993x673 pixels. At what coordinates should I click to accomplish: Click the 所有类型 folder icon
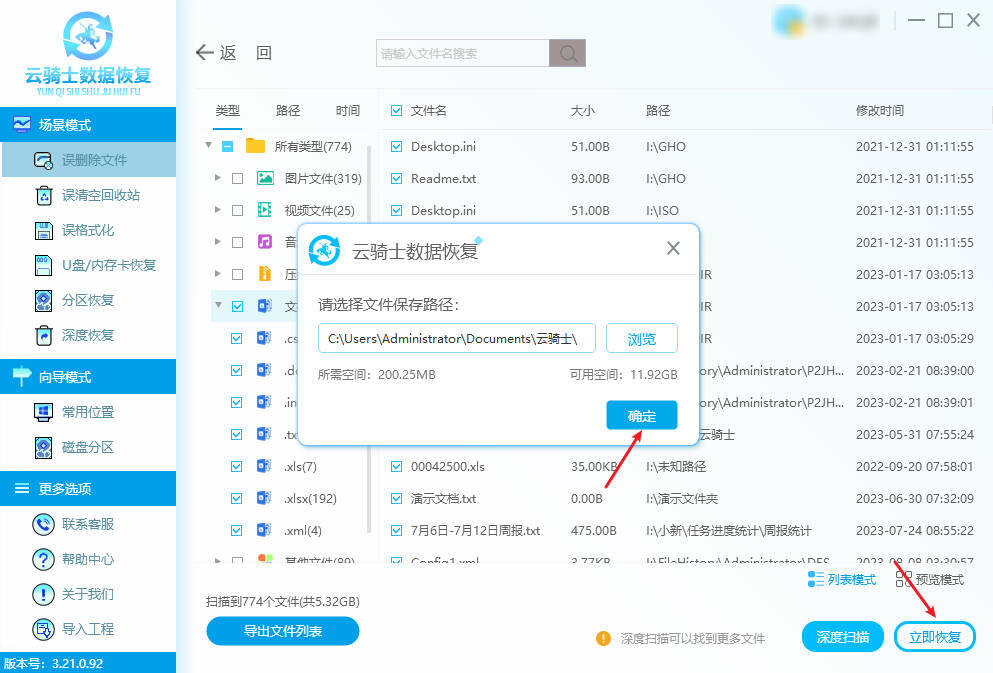click(255, 146)
